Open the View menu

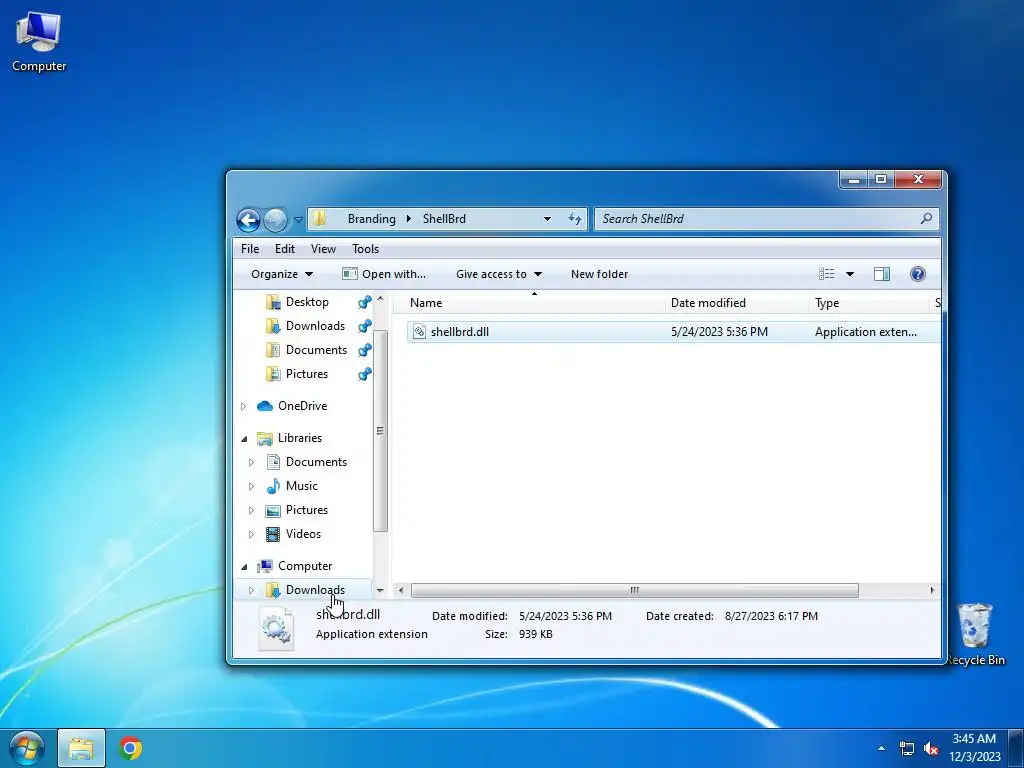click(323, 249)
